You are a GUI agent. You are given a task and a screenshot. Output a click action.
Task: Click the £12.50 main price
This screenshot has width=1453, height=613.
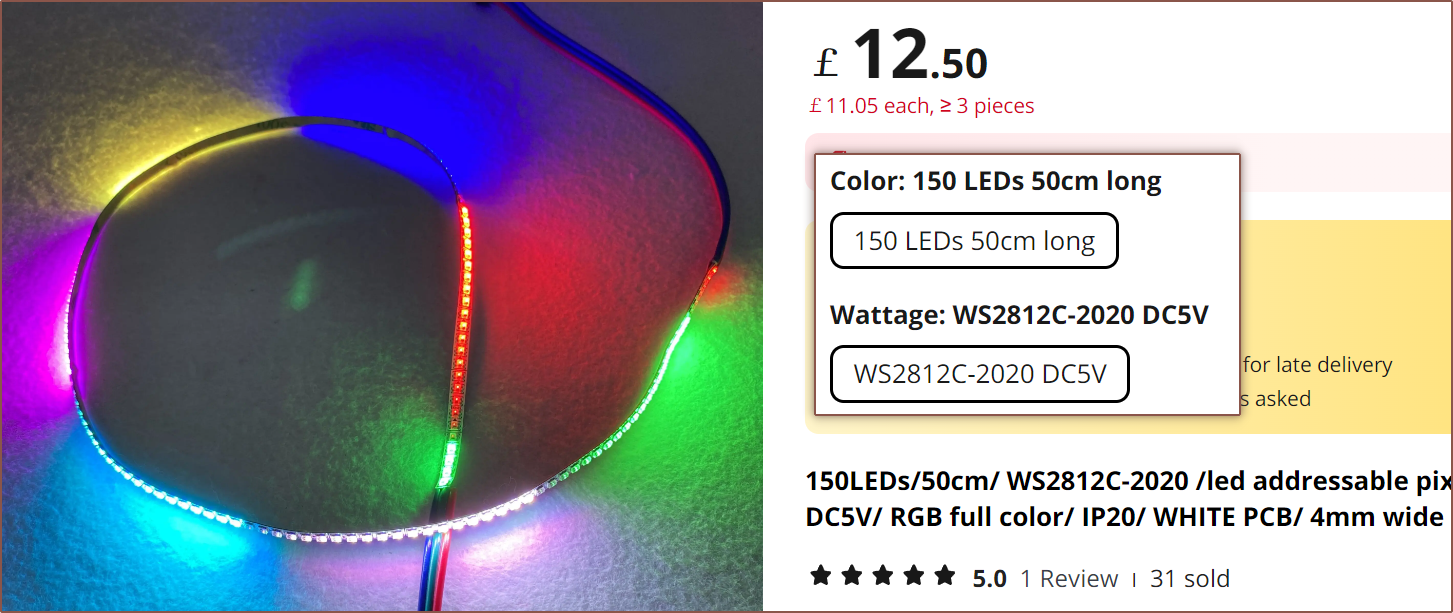coord(900,56)
